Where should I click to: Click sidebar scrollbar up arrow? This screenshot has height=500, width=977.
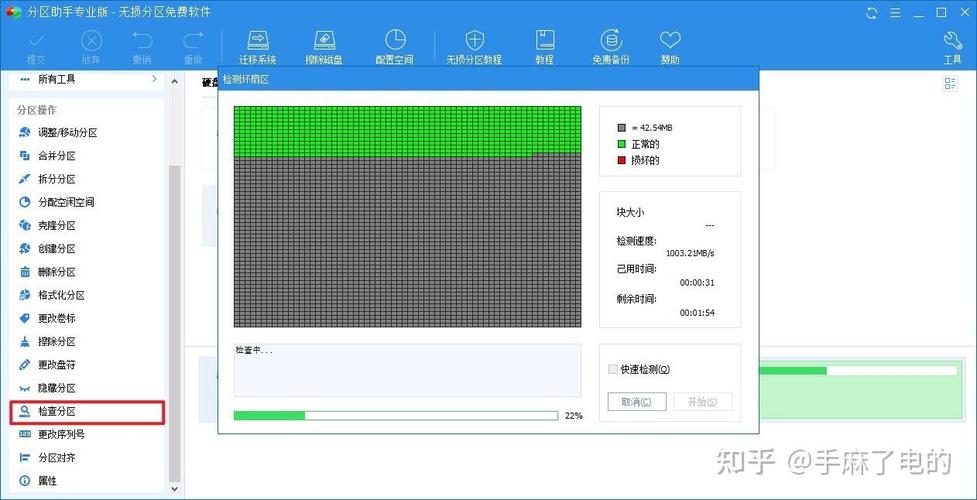(174, 82)
